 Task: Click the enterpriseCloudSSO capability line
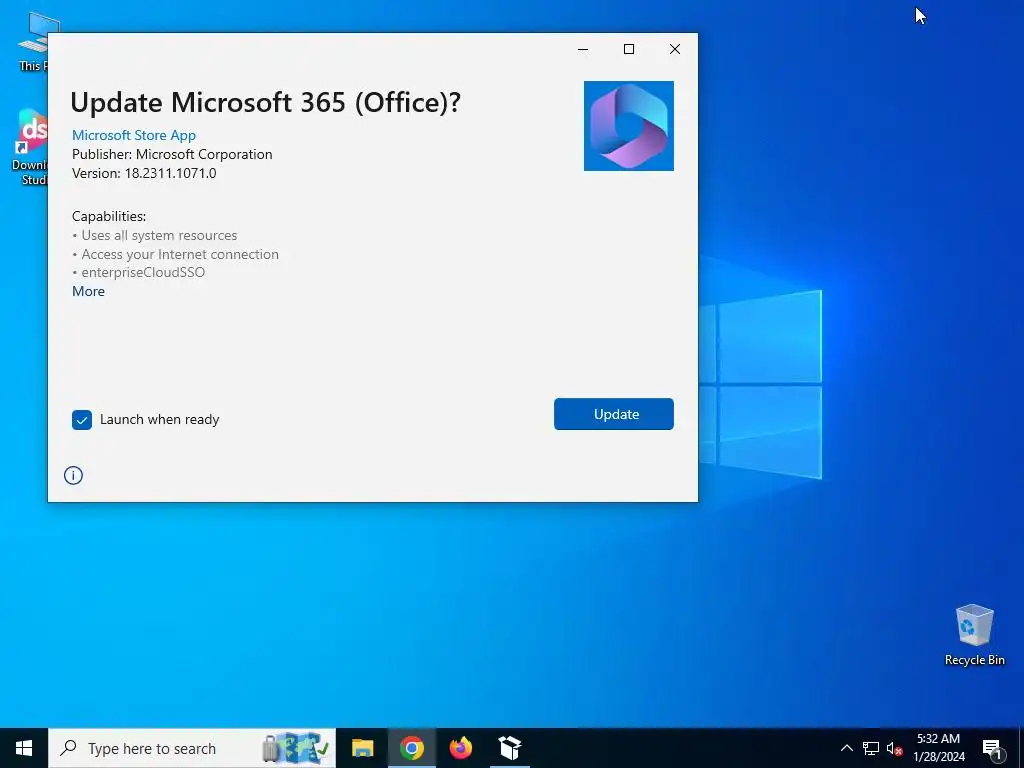(138, 272)
